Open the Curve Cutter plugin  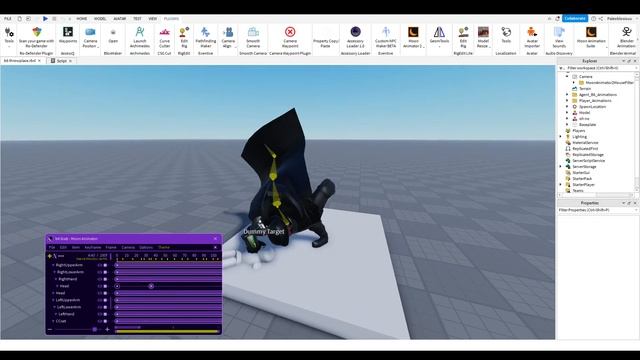pos(164,37)
